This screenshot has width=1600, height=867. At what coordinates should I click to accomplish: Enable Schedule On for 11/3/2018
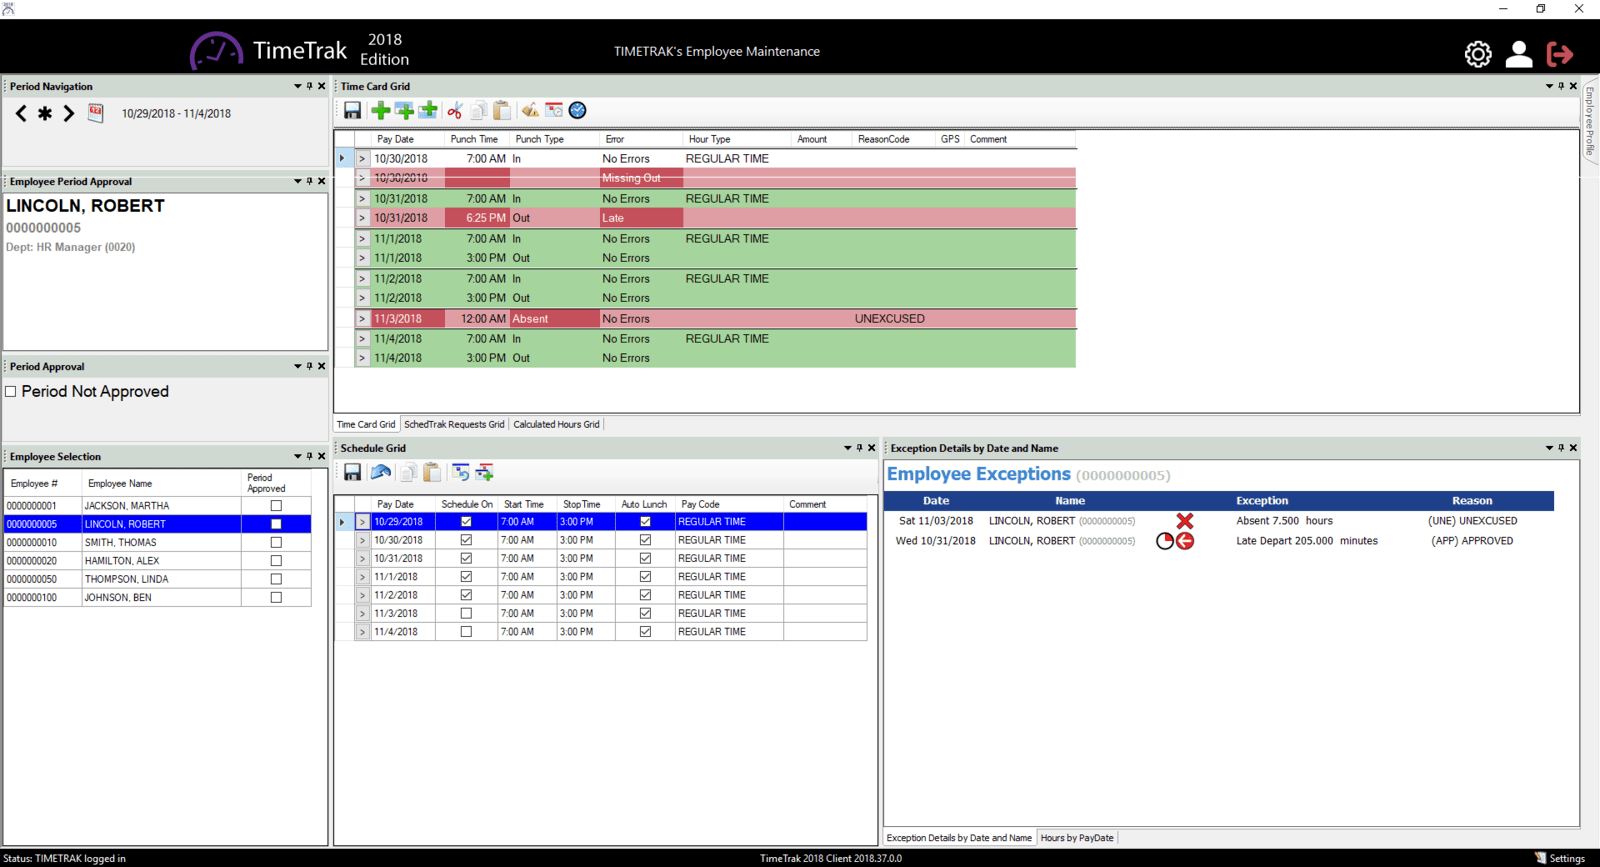[x=466, y=613]
